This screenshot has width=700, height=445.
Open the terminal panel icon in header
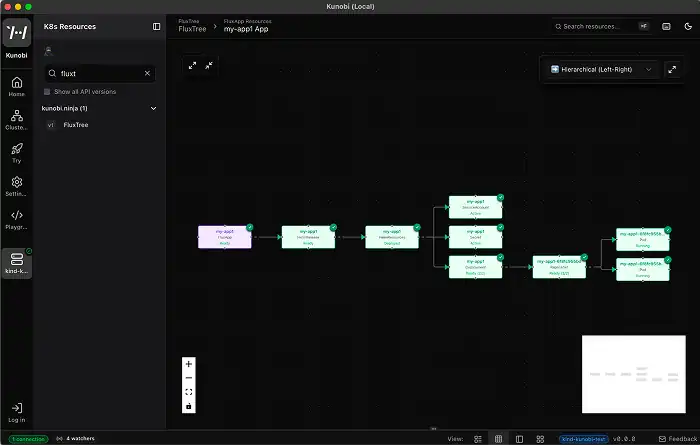(666, 27)
